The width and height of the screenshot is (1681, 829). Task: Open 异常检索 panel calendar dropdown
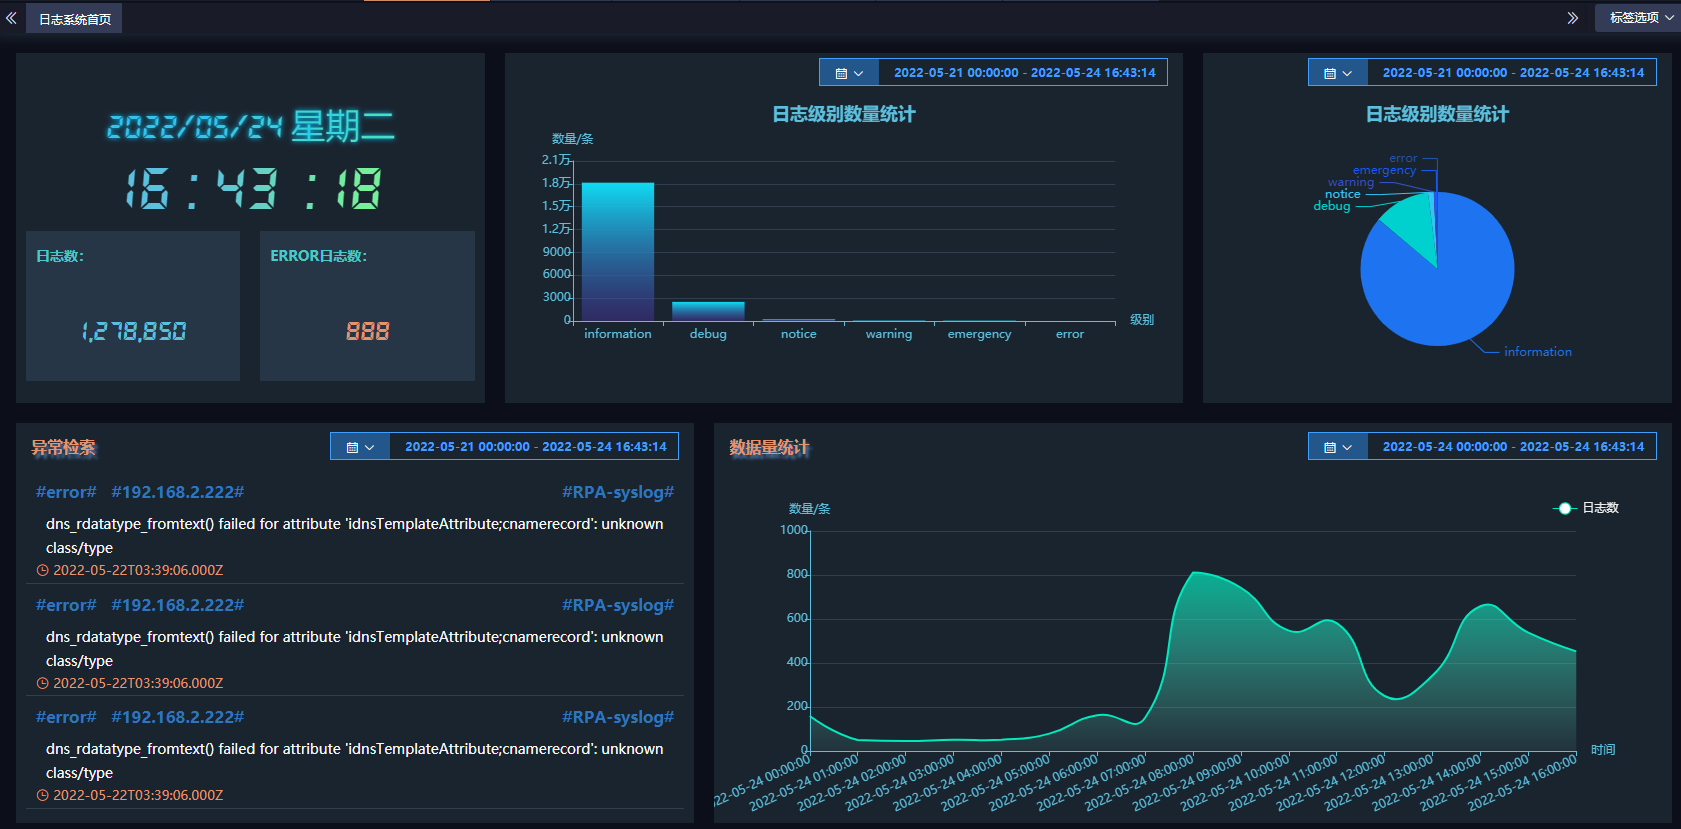coord(359,447)
